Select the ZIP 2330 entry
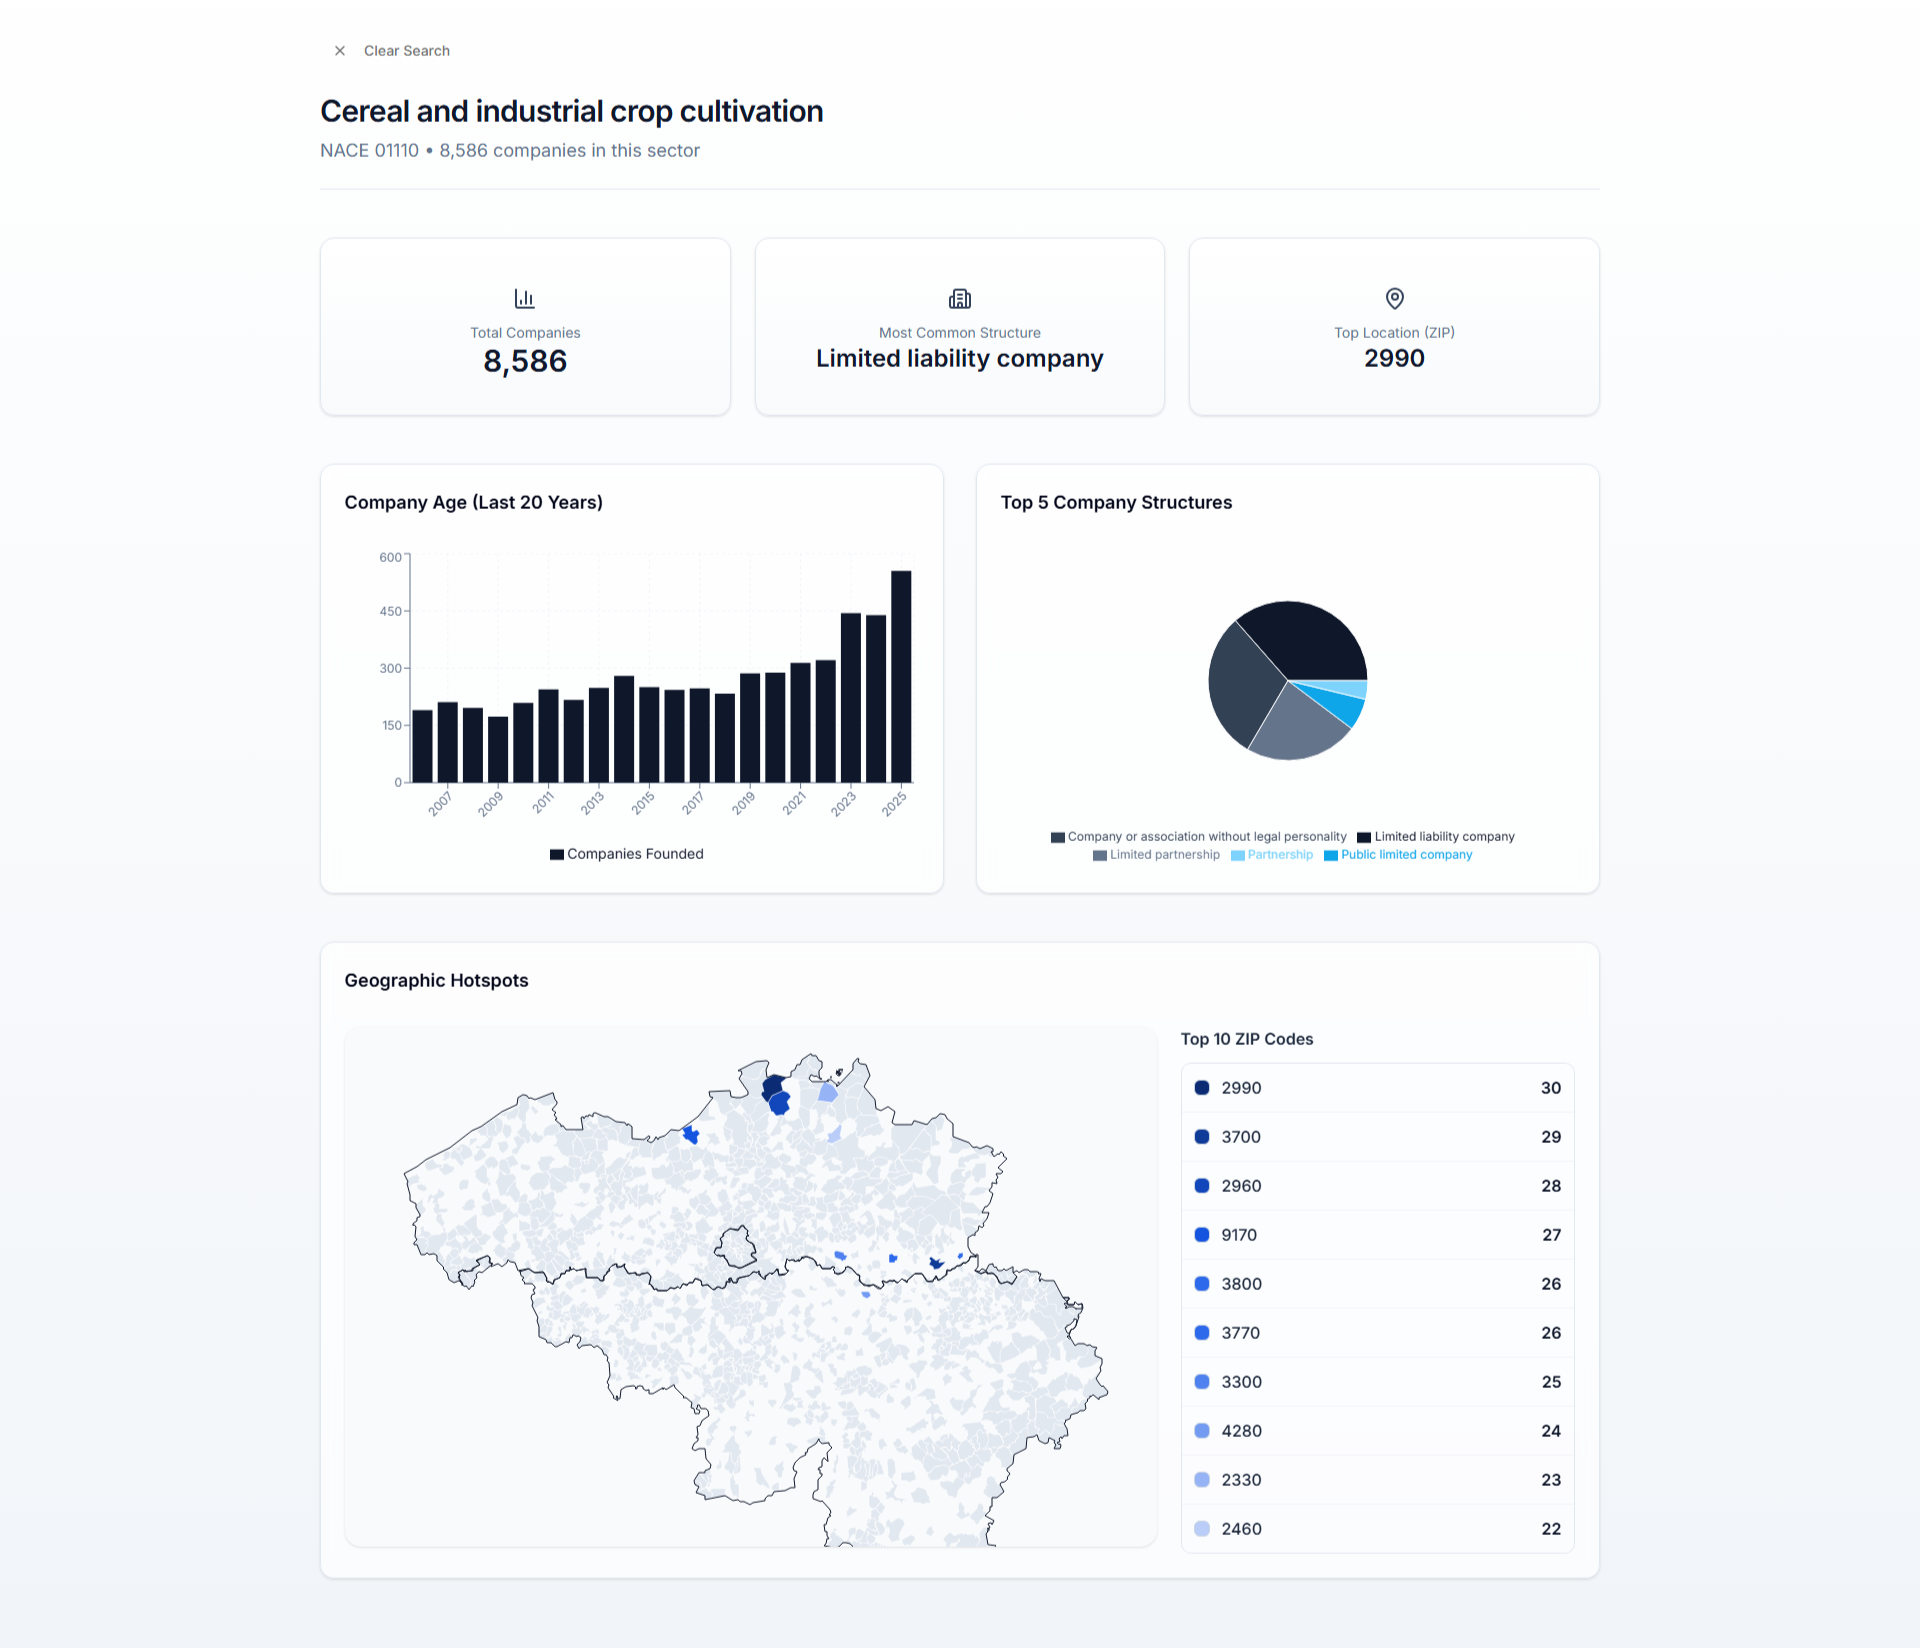 point(1377,1479)
